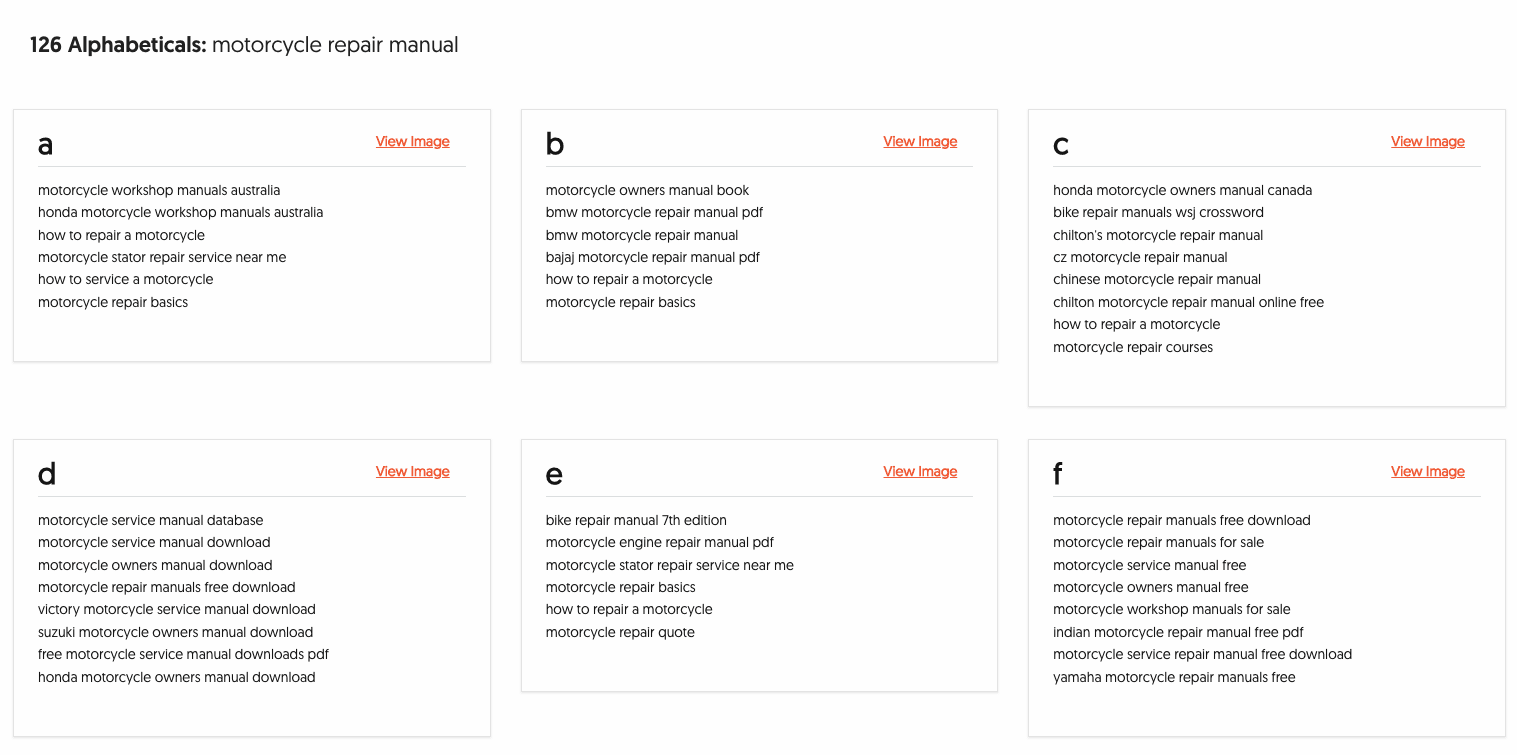Select 'victory motorcycle service manual download' keyword

tap(176, 609)
